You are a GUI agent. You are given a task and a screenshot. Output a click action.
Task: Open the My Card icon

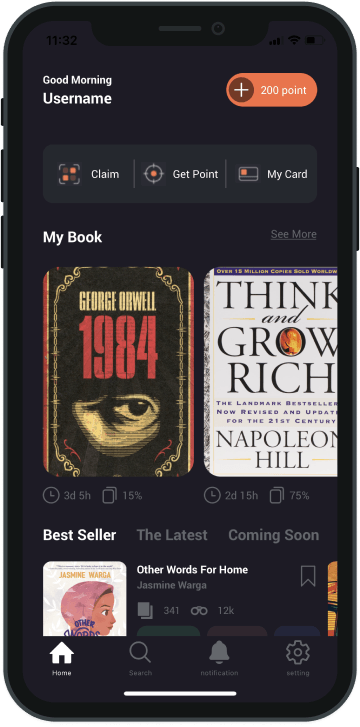point(248,174)
